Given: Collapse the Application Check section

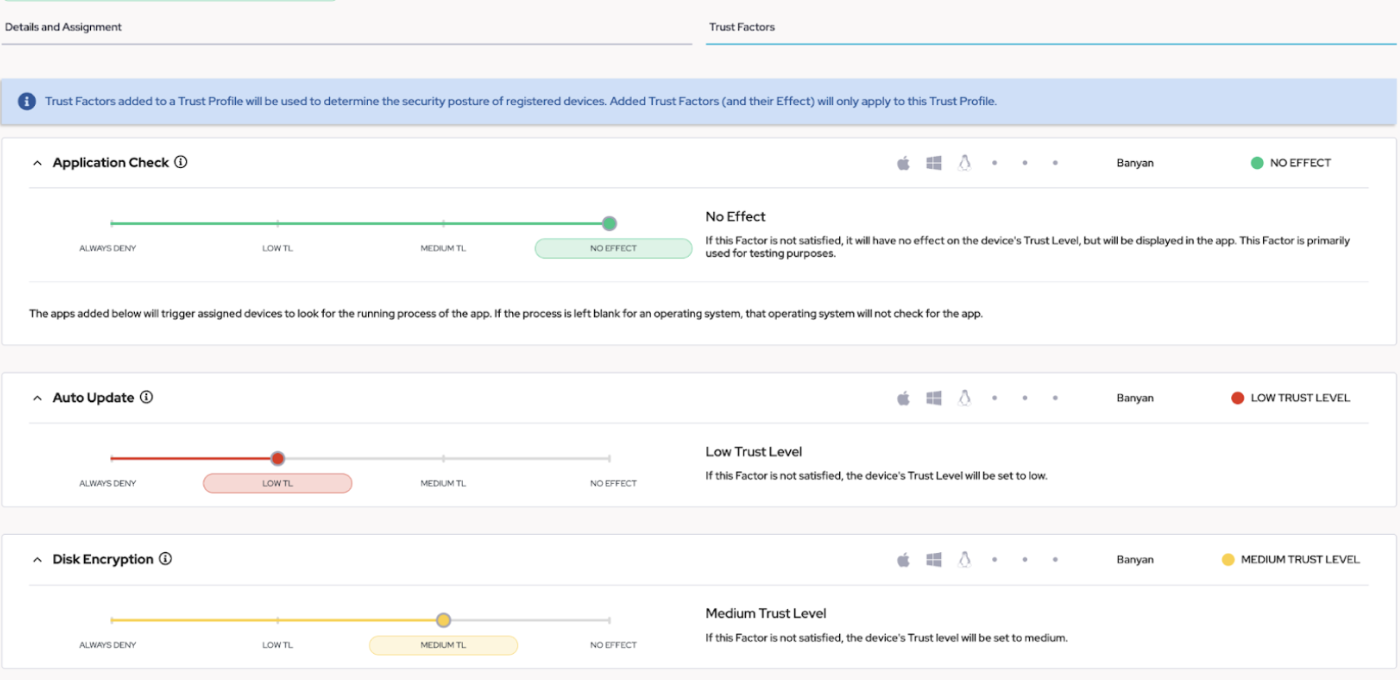Looking at the screenshot, I should point(37,163).
